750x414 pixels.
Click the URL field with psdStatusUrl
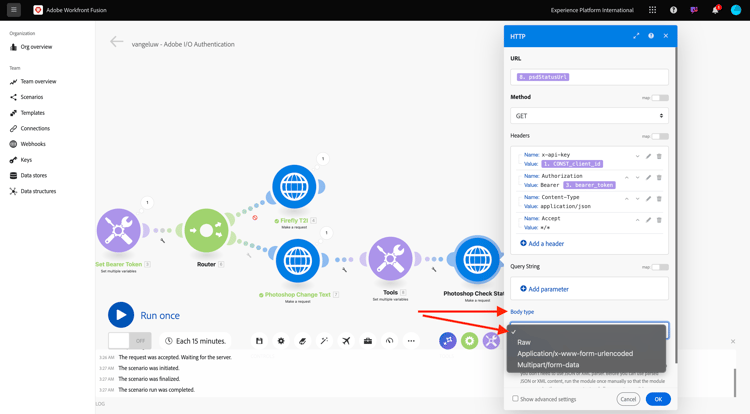tap(589, 77)
